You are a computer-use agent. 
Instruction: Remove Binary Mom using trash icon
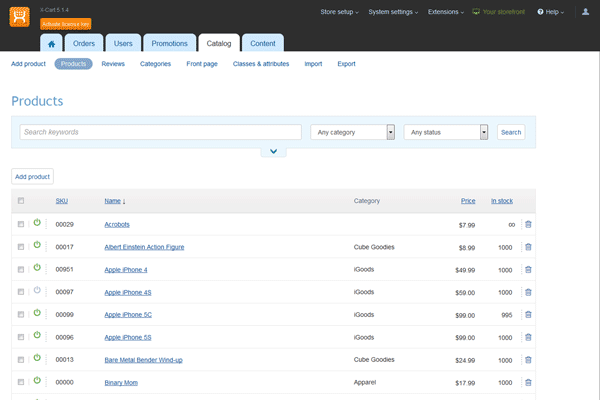coord(528,382)
